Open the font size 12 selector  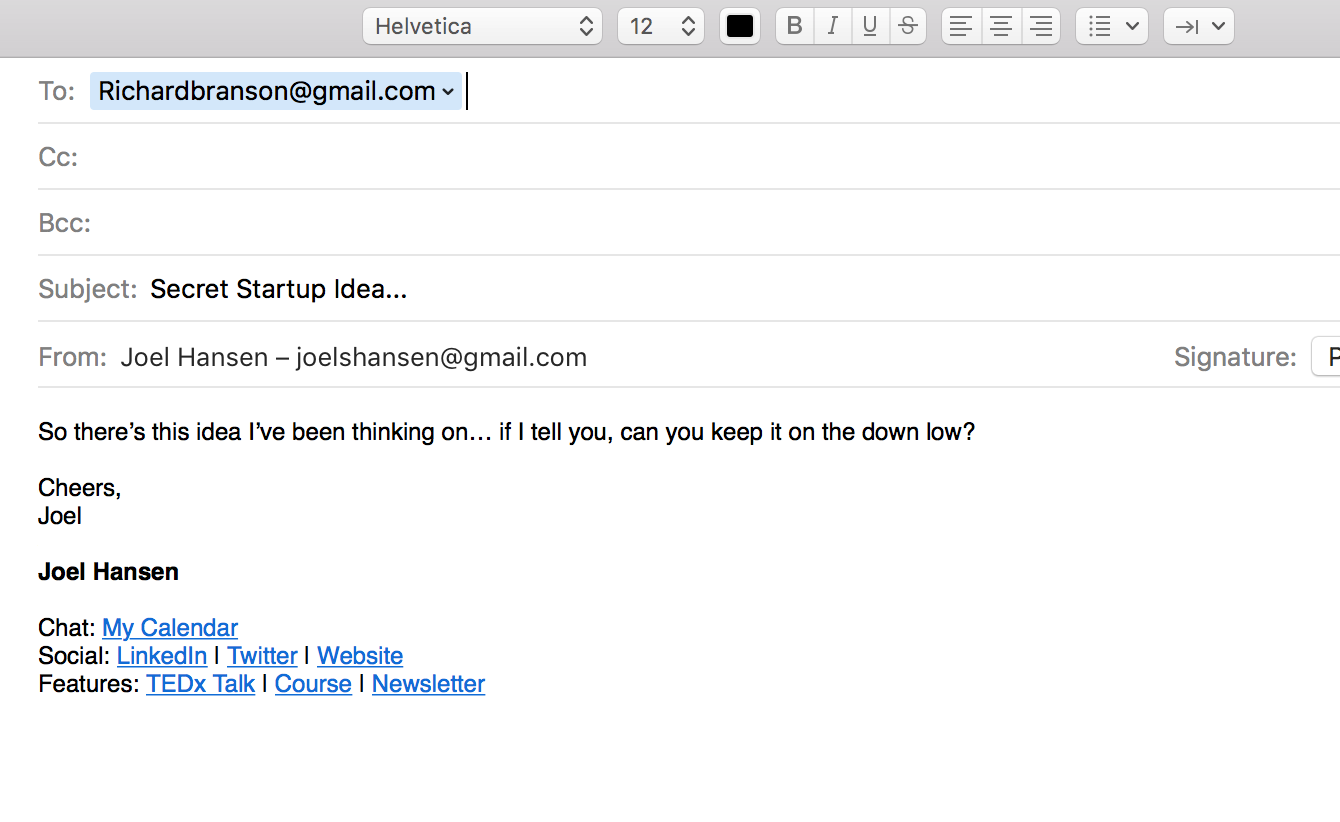pos(661,26)
